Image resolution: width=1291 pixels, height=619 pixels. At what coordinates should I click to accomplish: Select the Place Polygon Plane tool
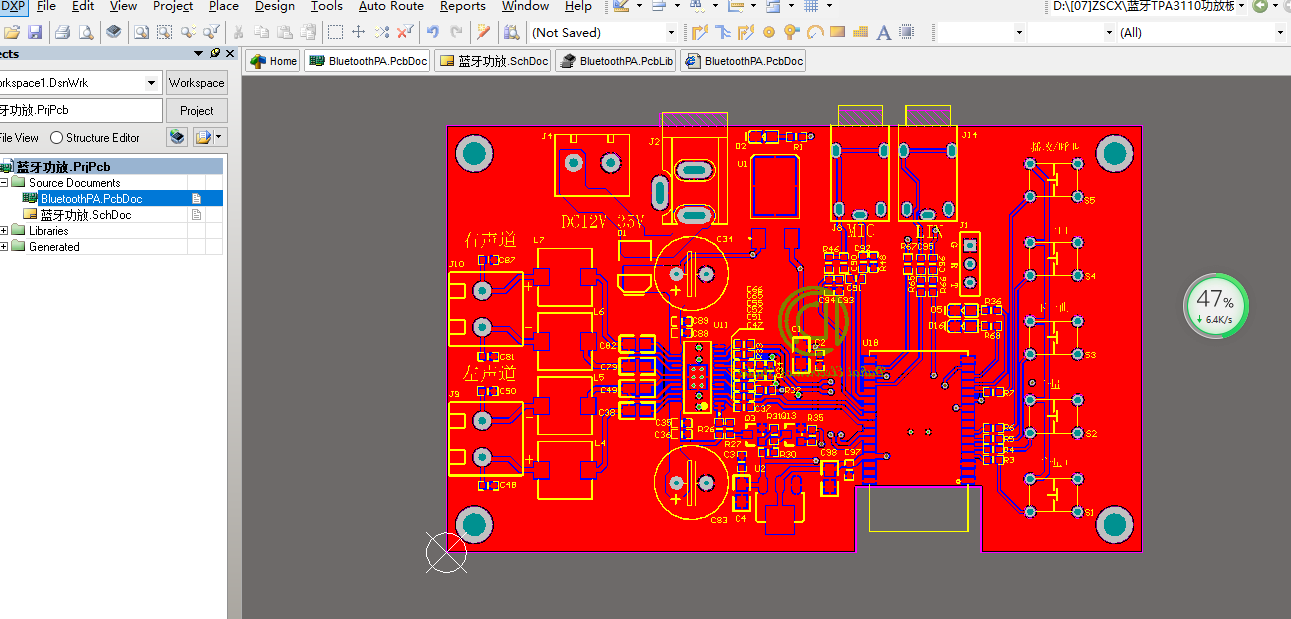pyautogui.click(x=861, y=32)
